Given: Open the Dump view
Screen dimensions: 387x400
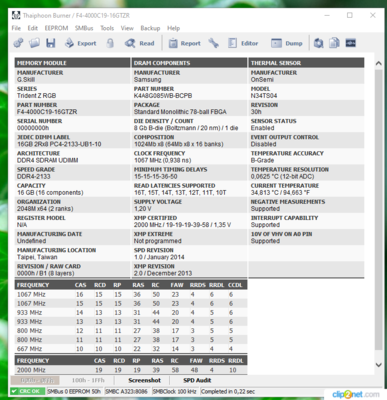Looking at the screenshot, I should (x=287, y=43).
